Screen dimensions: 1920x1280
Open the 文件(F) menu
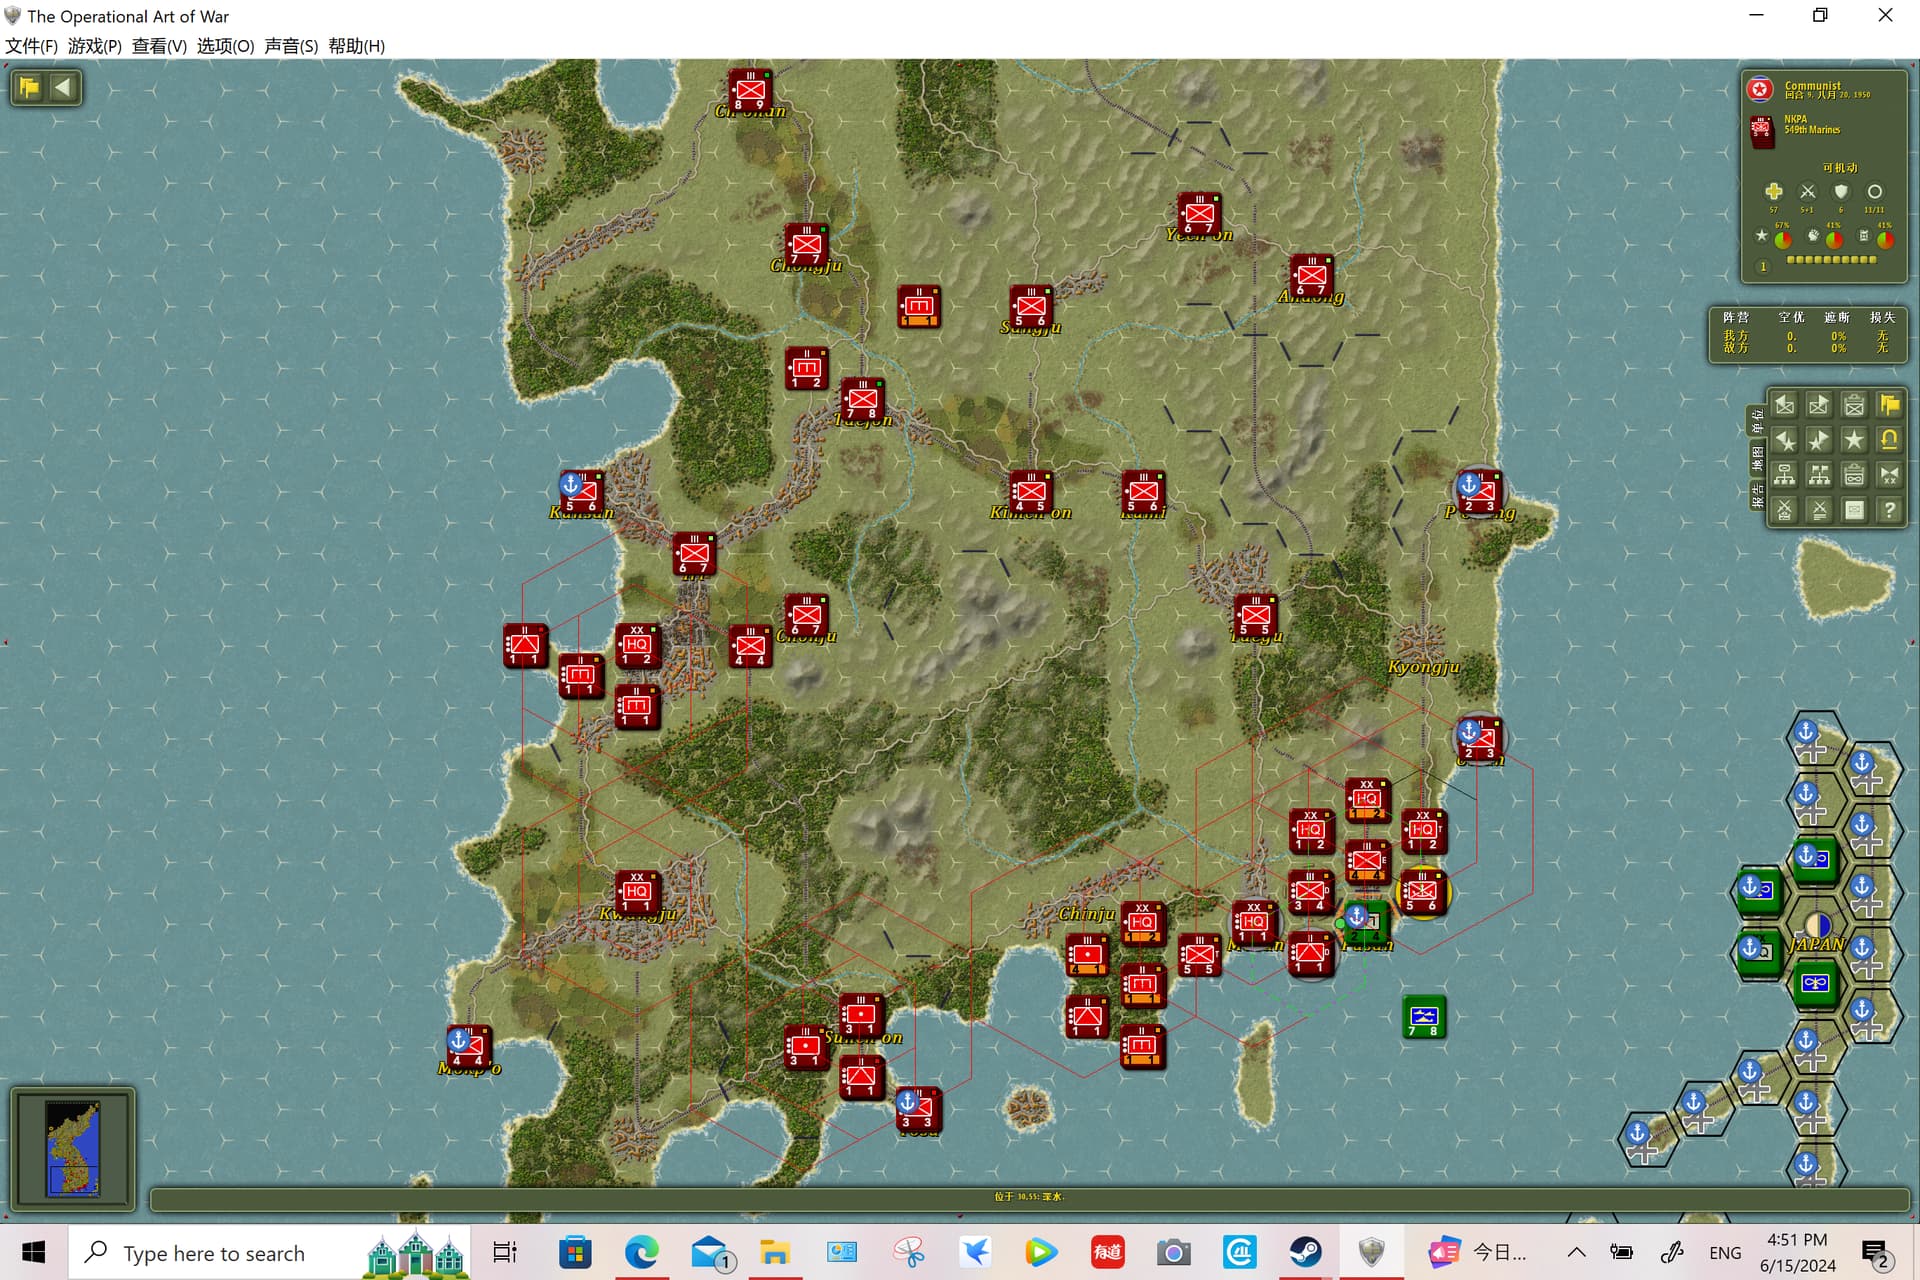pyautogui.click(x=31, y=46)
